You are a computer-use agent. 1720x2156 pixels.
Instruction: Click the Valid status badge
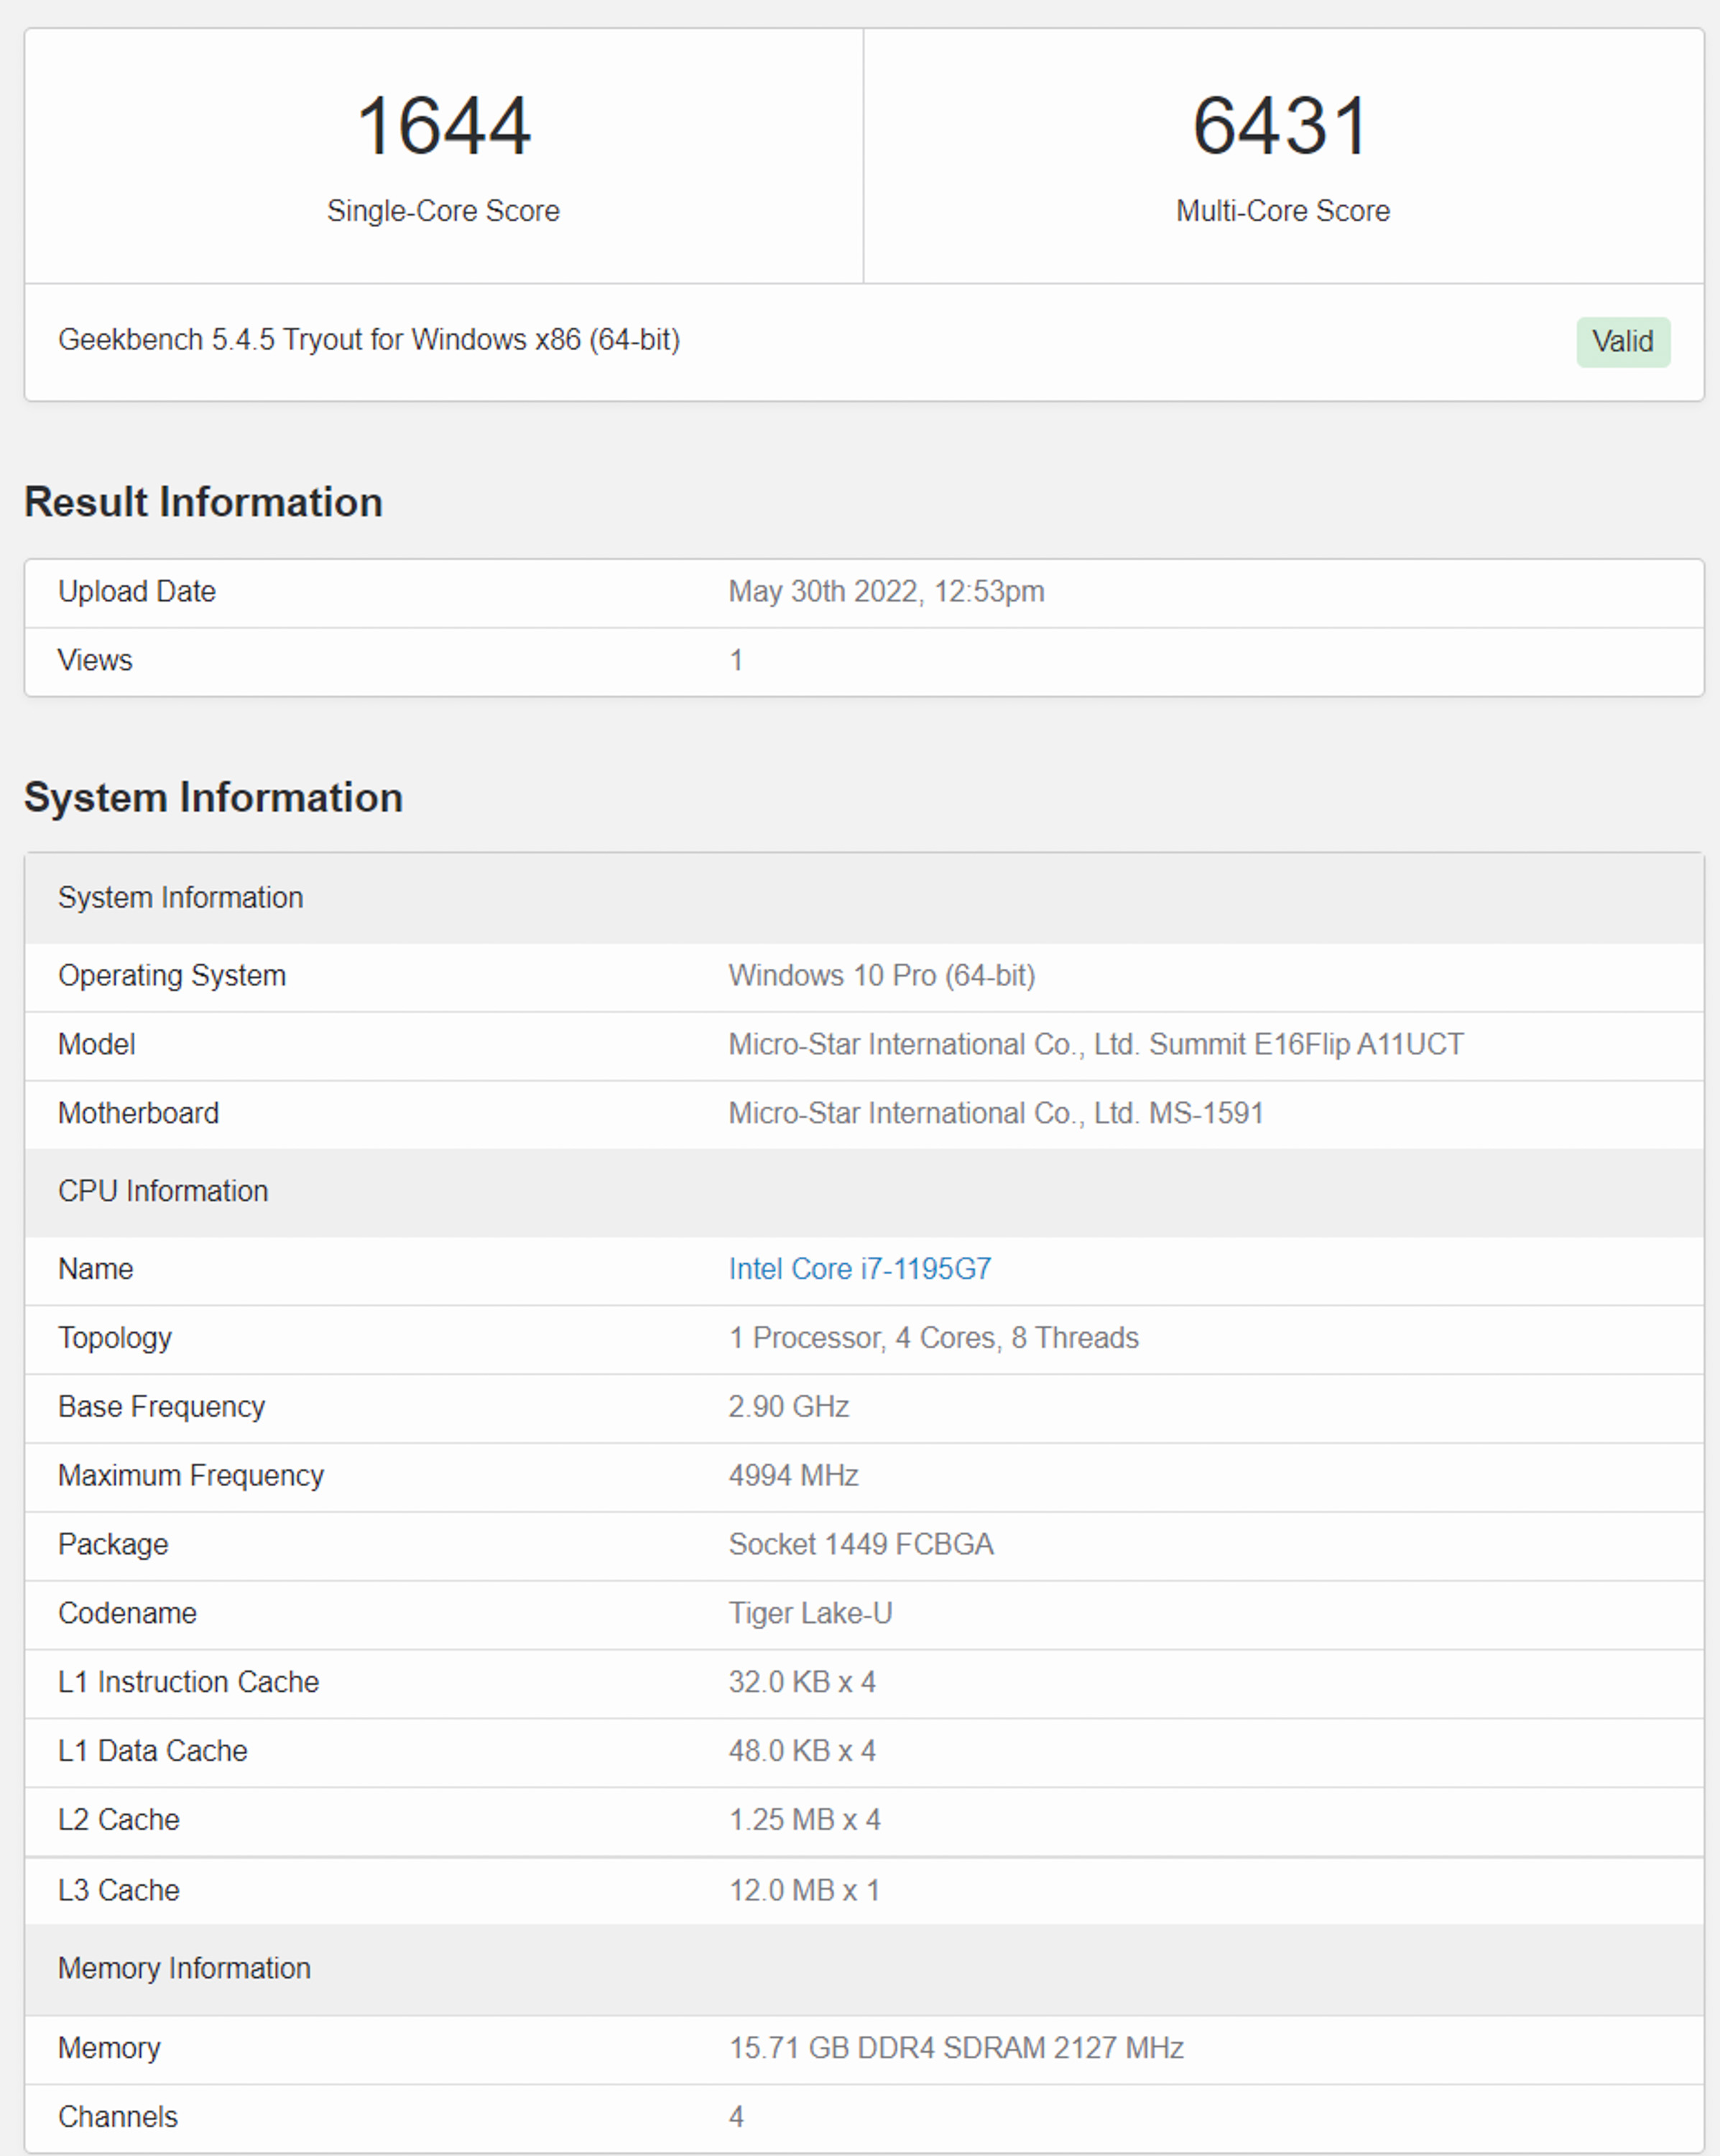pyautogui.click(x=1623, y=342)
